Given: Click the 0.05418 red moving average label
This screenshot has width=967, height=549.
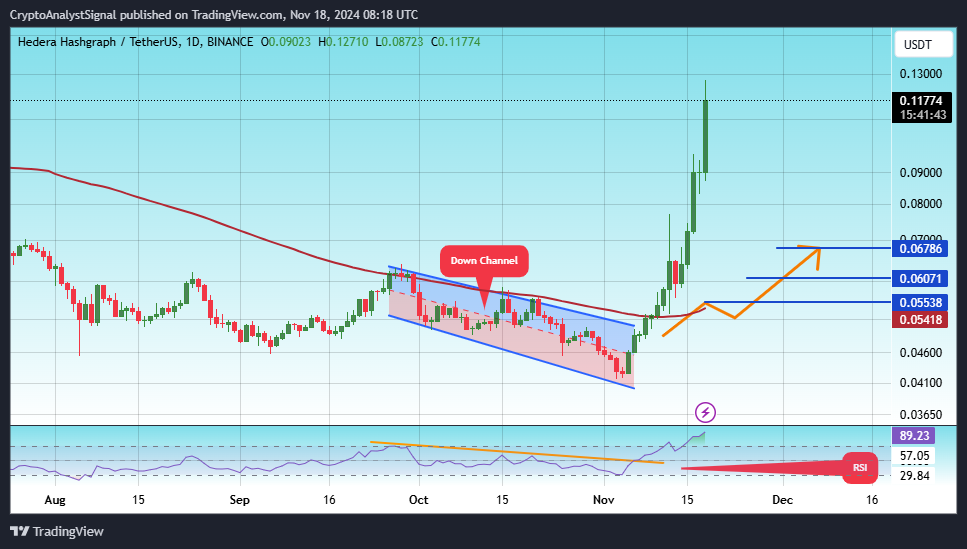Looking at the screenshot, I should coord(921,319).
